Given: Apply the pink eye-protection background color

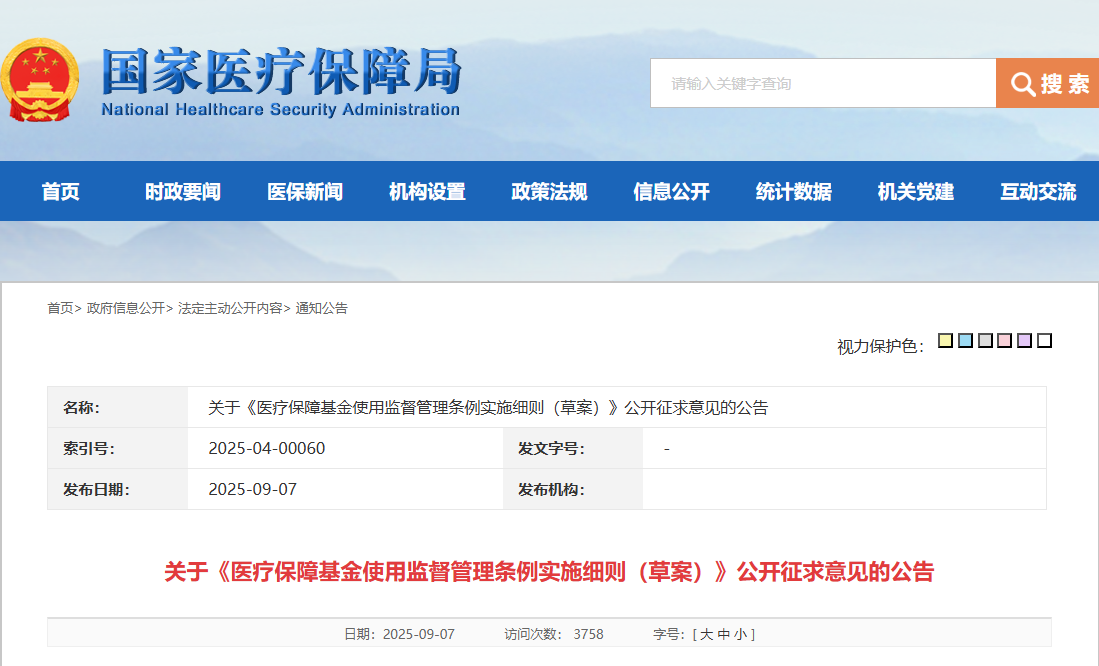Looking at the screenshot, I should [x=1005, y=341].
